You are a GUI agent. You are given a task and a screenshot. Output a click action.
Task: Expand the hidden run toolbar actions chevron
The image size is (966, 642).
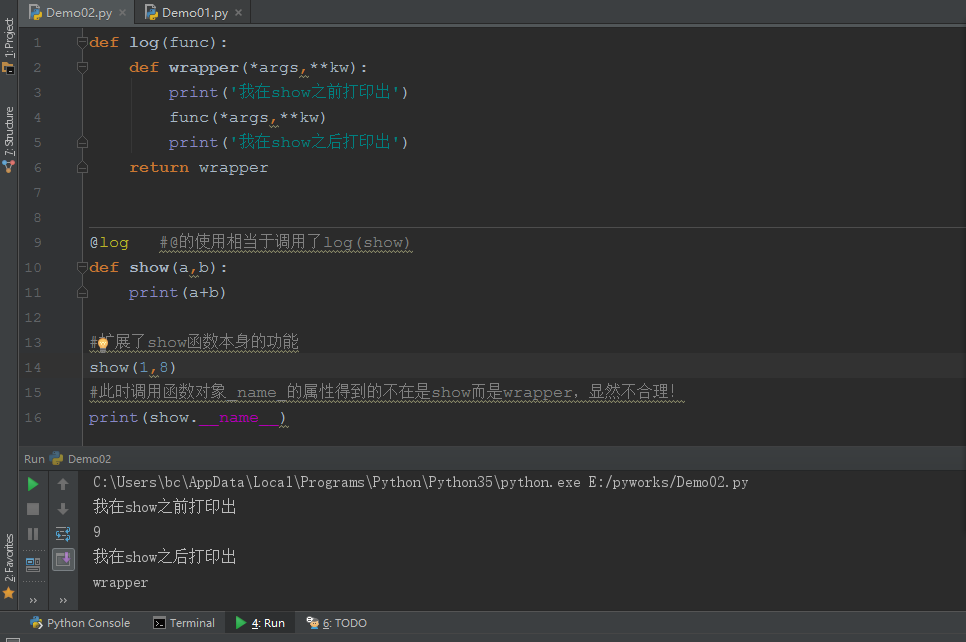[33, 600]
